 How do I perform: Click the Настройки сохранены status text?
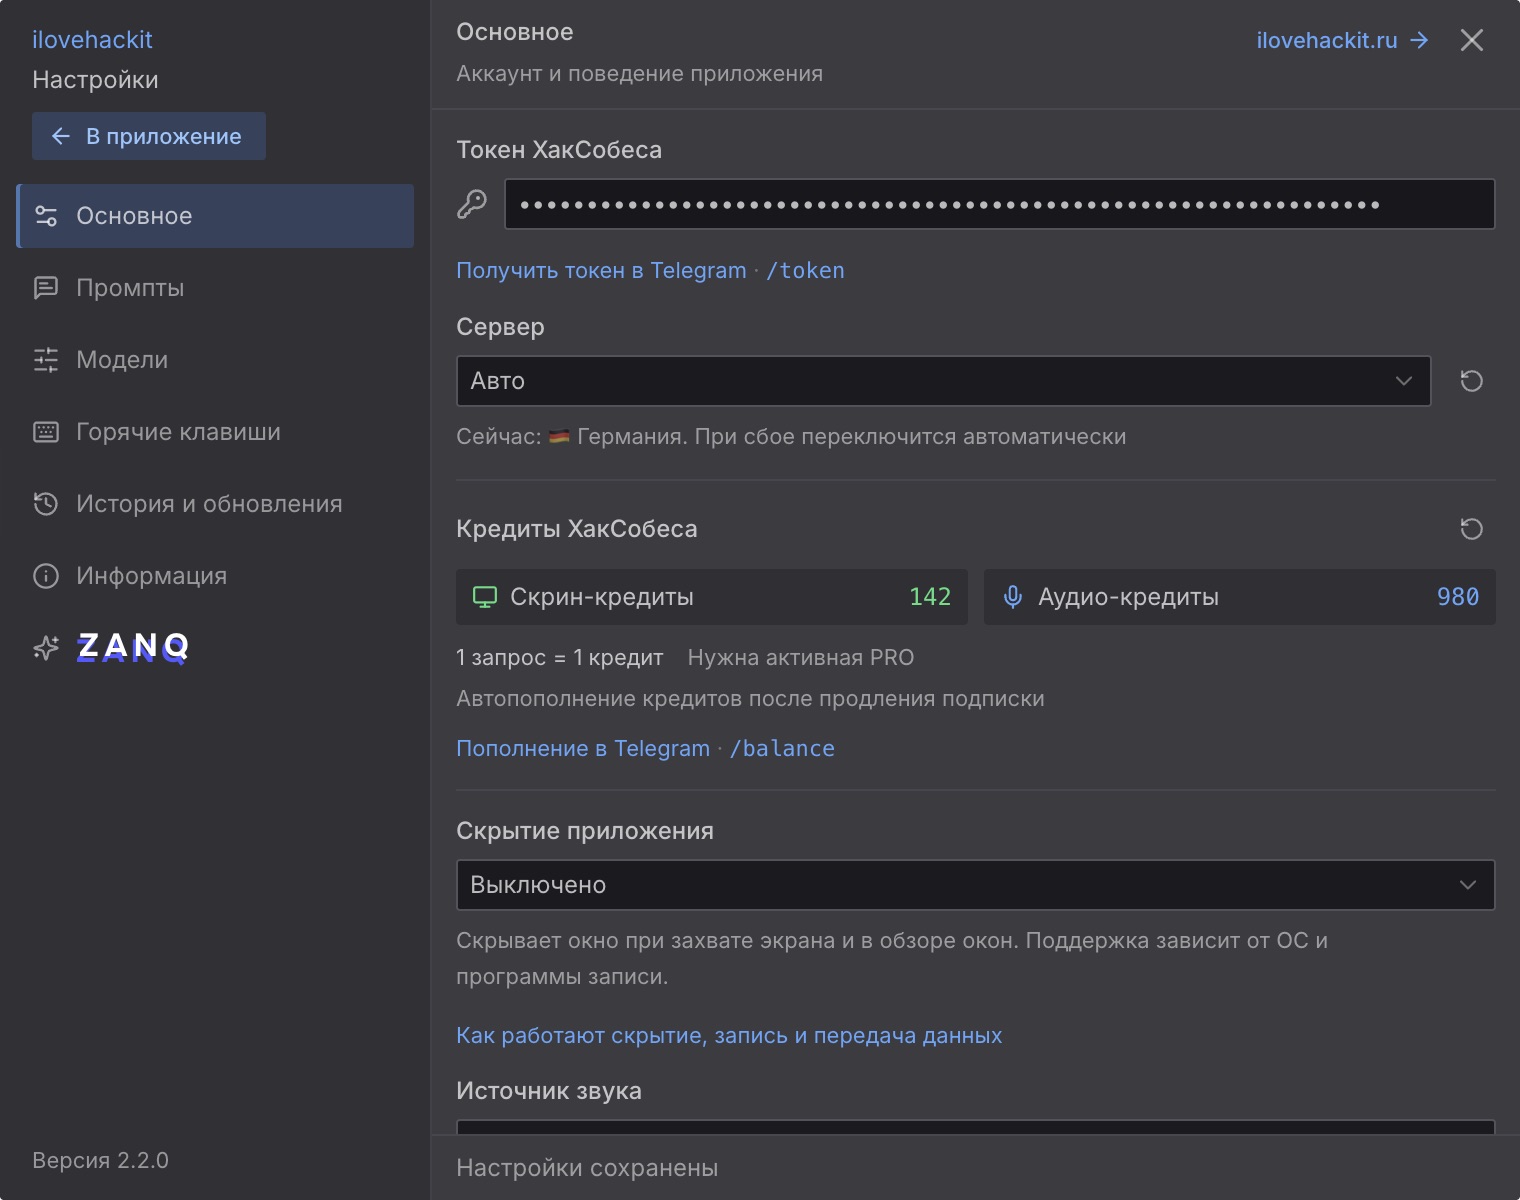(587, 1168)
